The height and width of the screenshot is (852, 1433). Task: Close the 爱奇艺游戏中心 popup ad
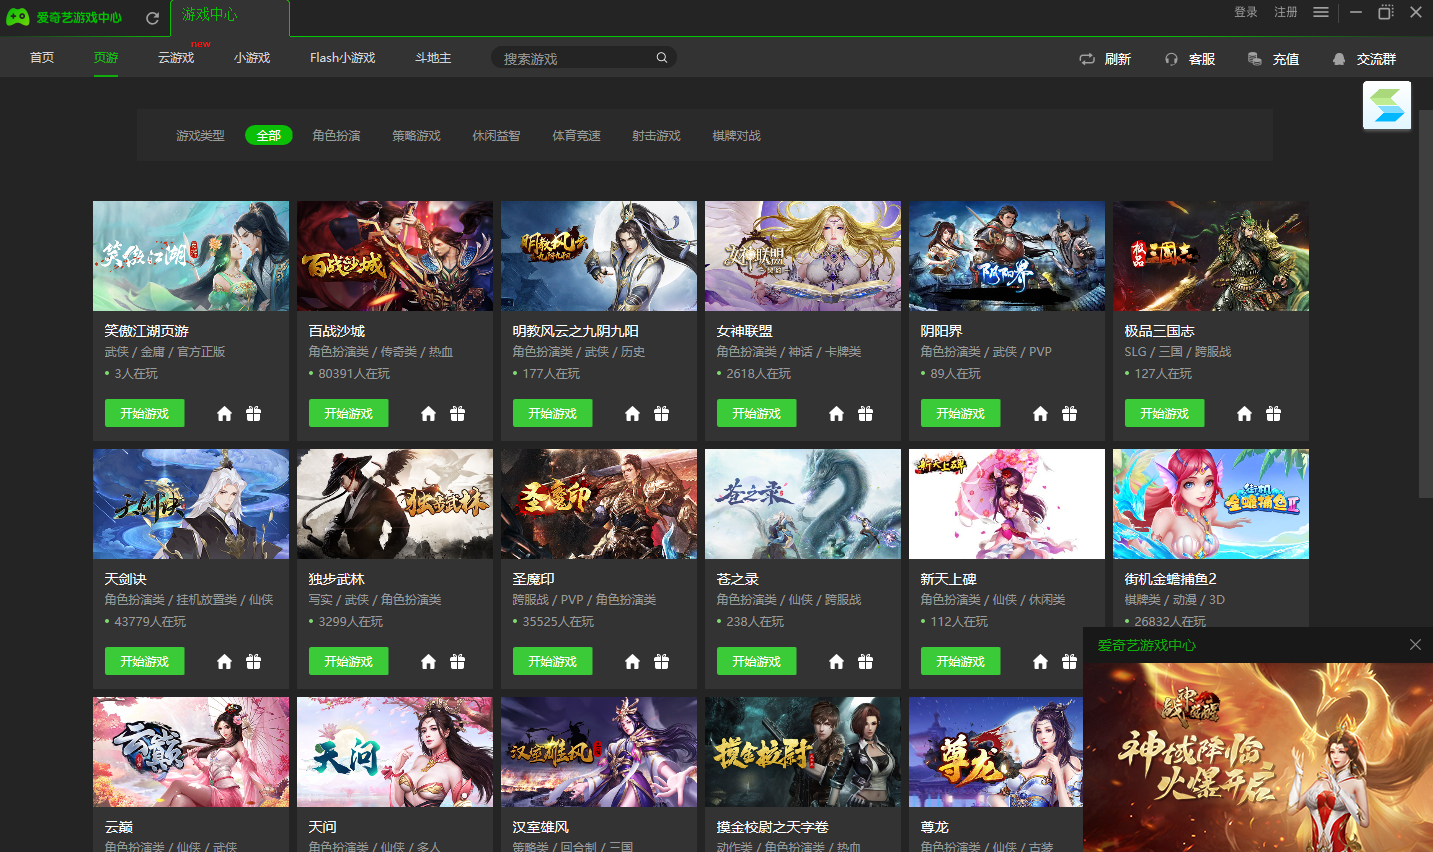pyautogui.click(x=1415, y=645)
